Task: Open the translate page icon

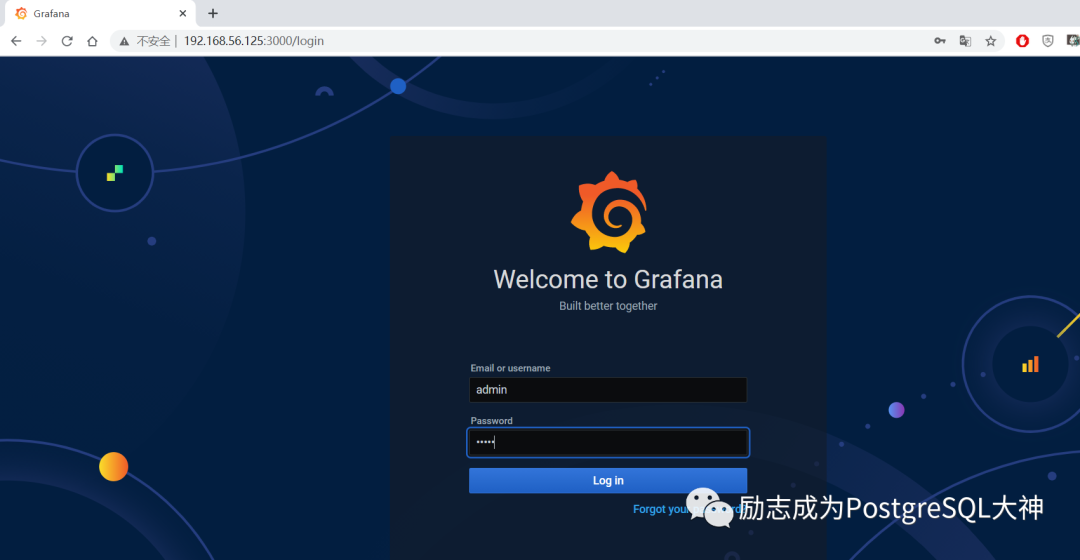Action: [x=965, y=41]
